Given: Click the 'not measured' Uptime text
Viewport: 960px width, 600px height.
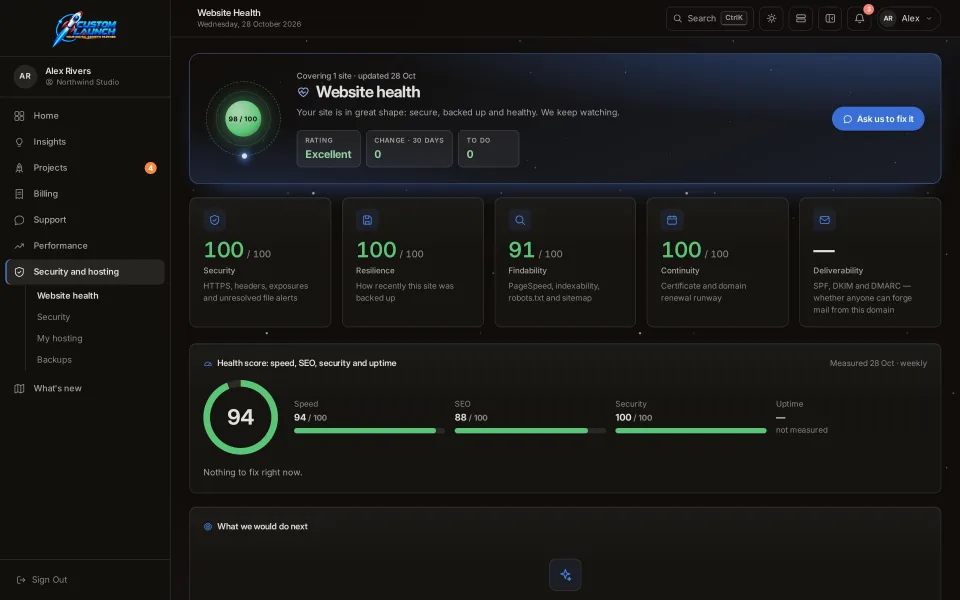Looking at the screenshot, I should point(801,430).
